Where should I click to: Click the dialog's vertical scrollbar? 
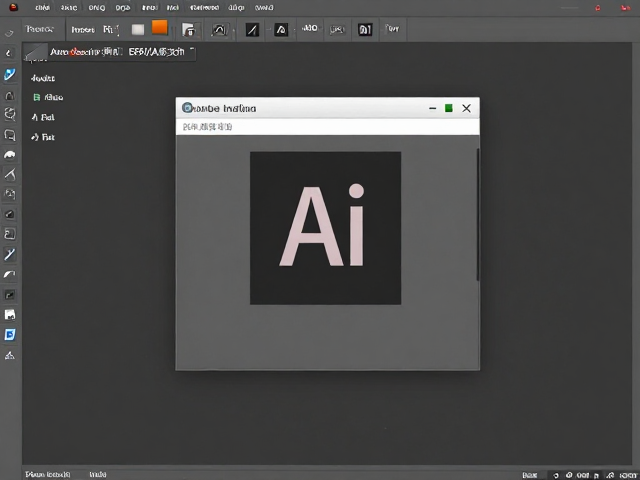(x=478, y=214)
